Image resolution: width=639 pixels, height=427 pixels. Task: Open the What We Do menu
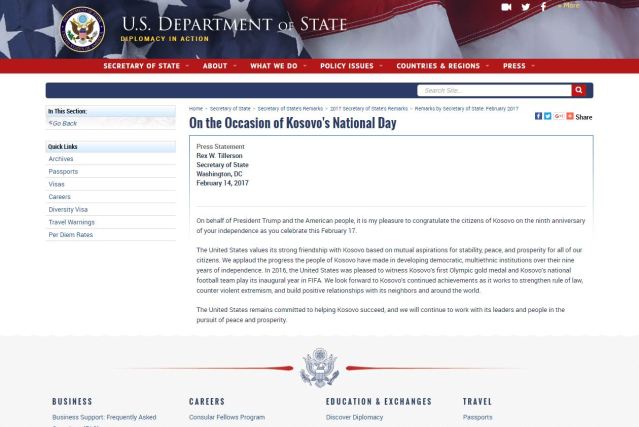[x=276, y=66]
